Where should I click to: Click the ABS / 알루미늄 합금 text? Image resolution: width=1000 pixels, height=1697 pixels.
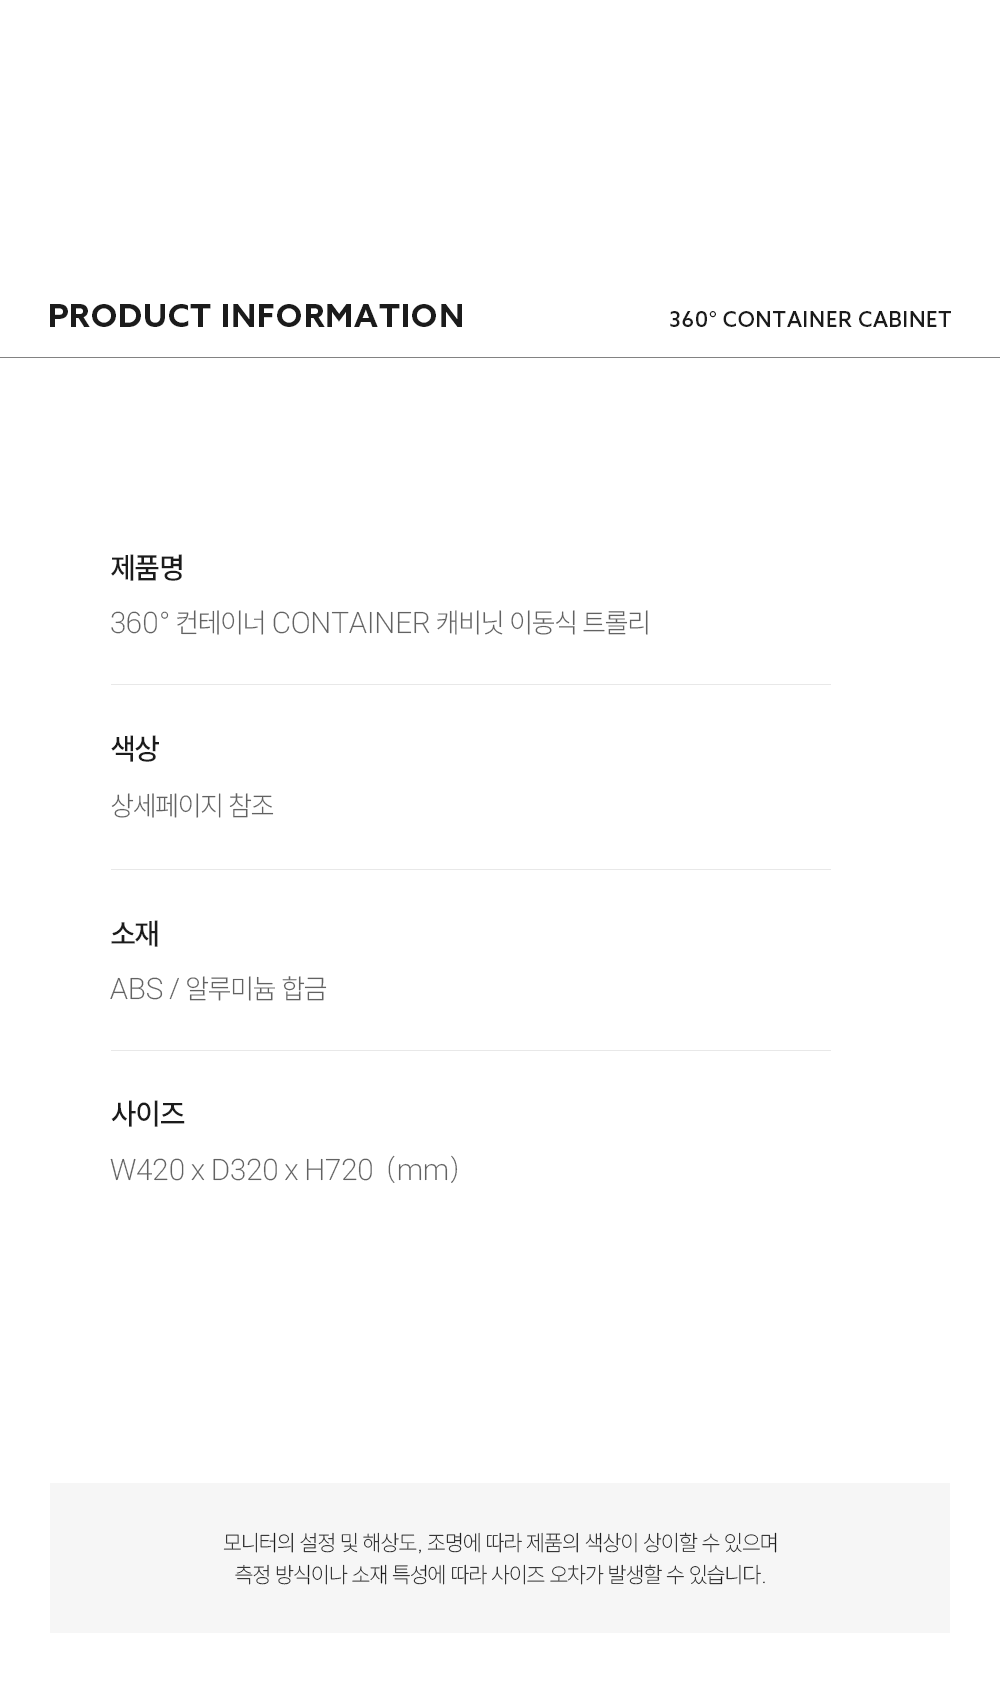[219, 989]
